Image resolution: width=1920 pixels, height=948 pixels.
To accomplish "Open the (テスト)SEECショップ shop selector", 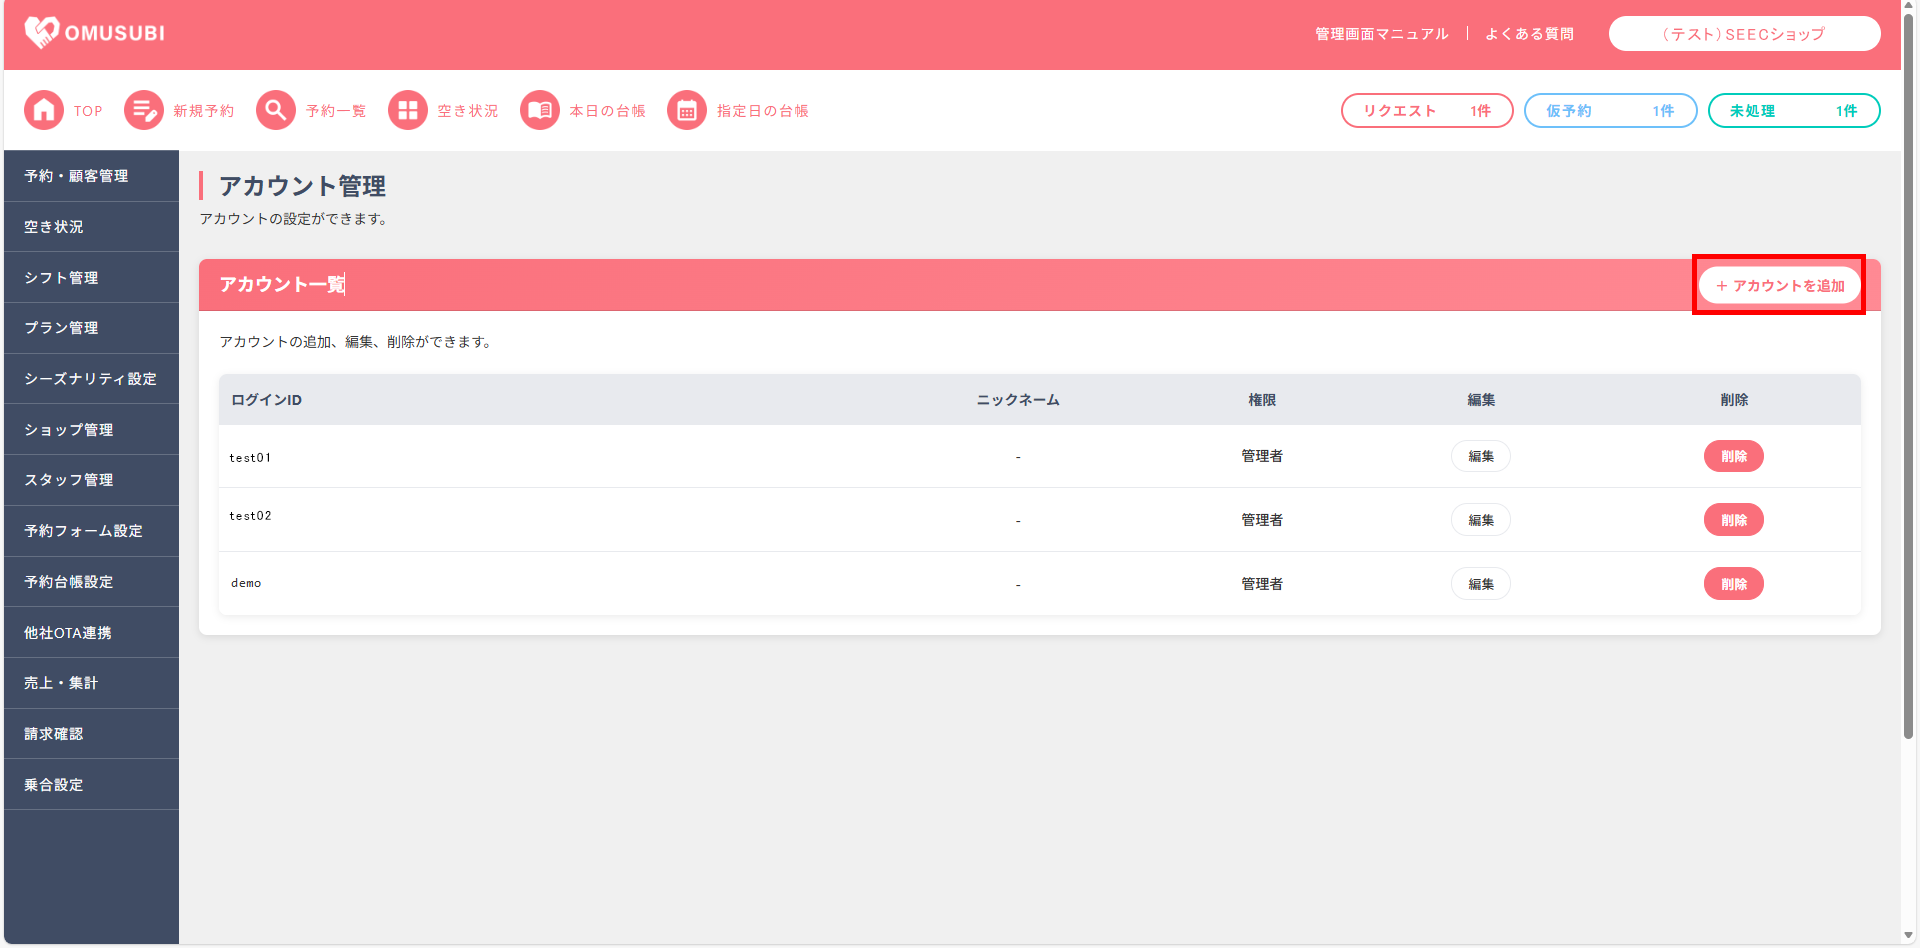I will (1743, 34).
